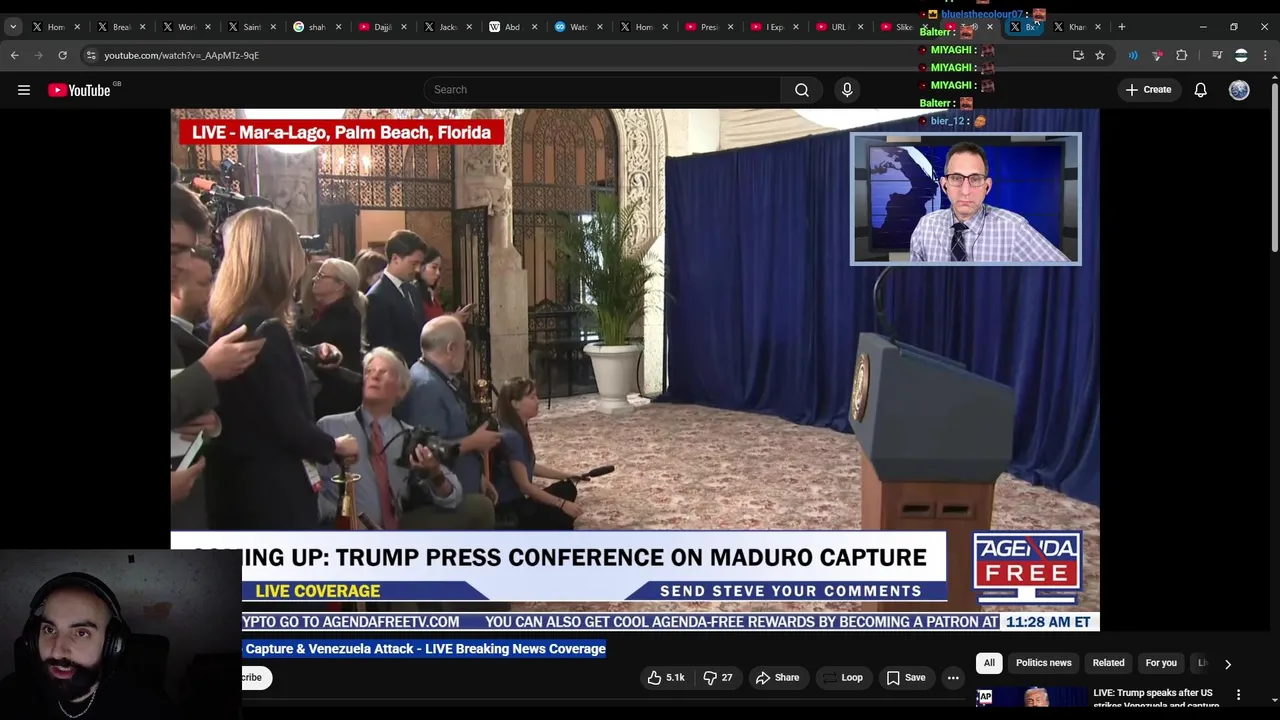This screenshot has width=1280, height=720.
Task: Open more actions three-dot button under video
Action: (x=953, y=677)
